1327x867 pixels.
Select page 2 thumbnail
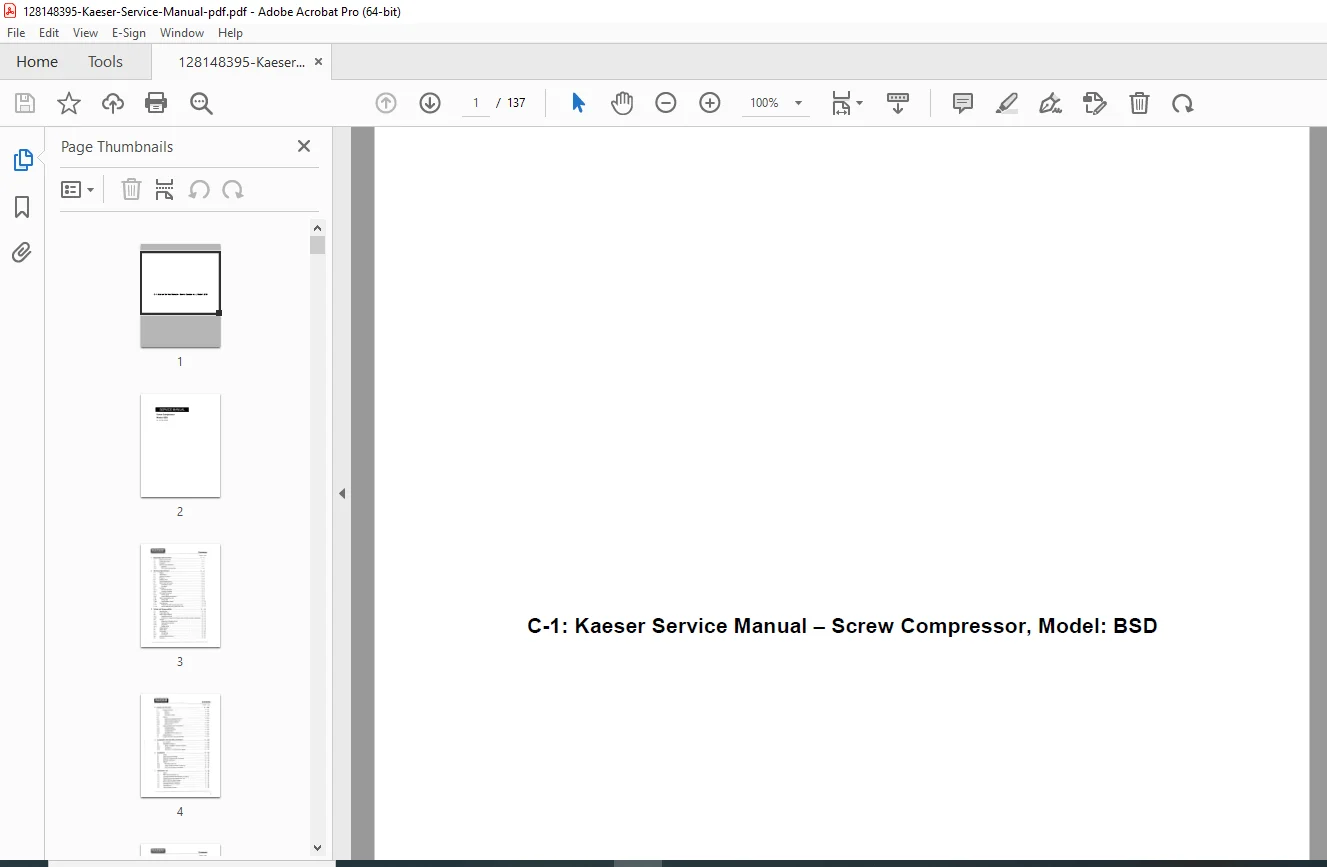(x=180, y=445)
